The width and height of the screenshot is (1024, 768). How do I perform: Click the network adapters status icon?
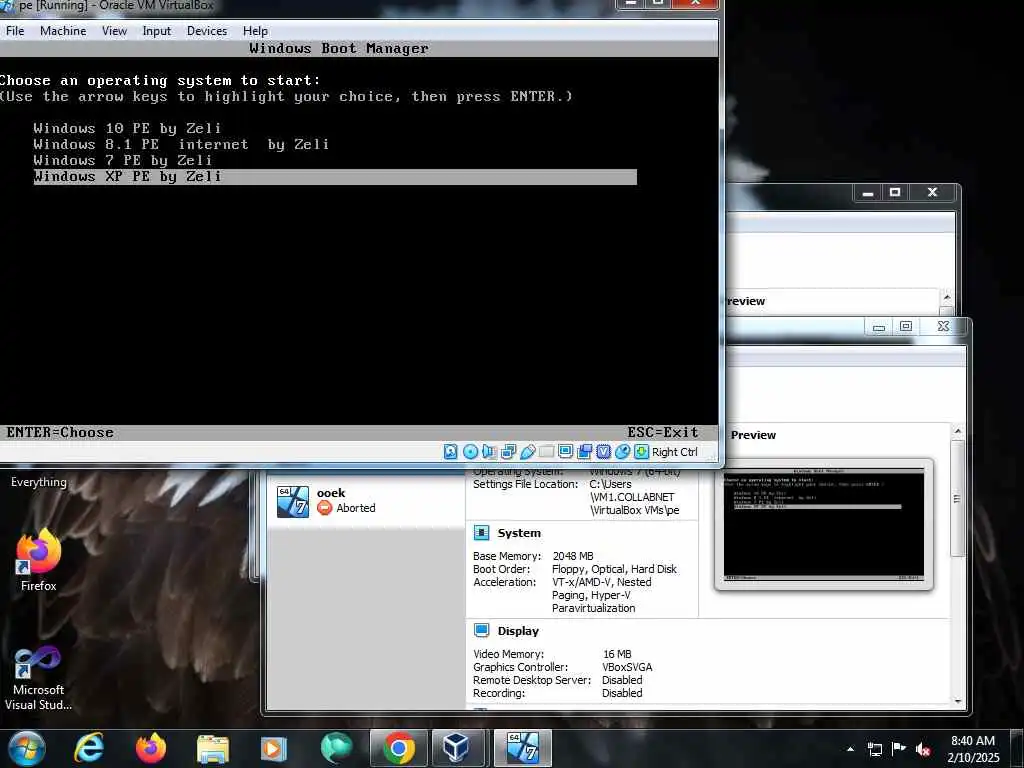509,452
